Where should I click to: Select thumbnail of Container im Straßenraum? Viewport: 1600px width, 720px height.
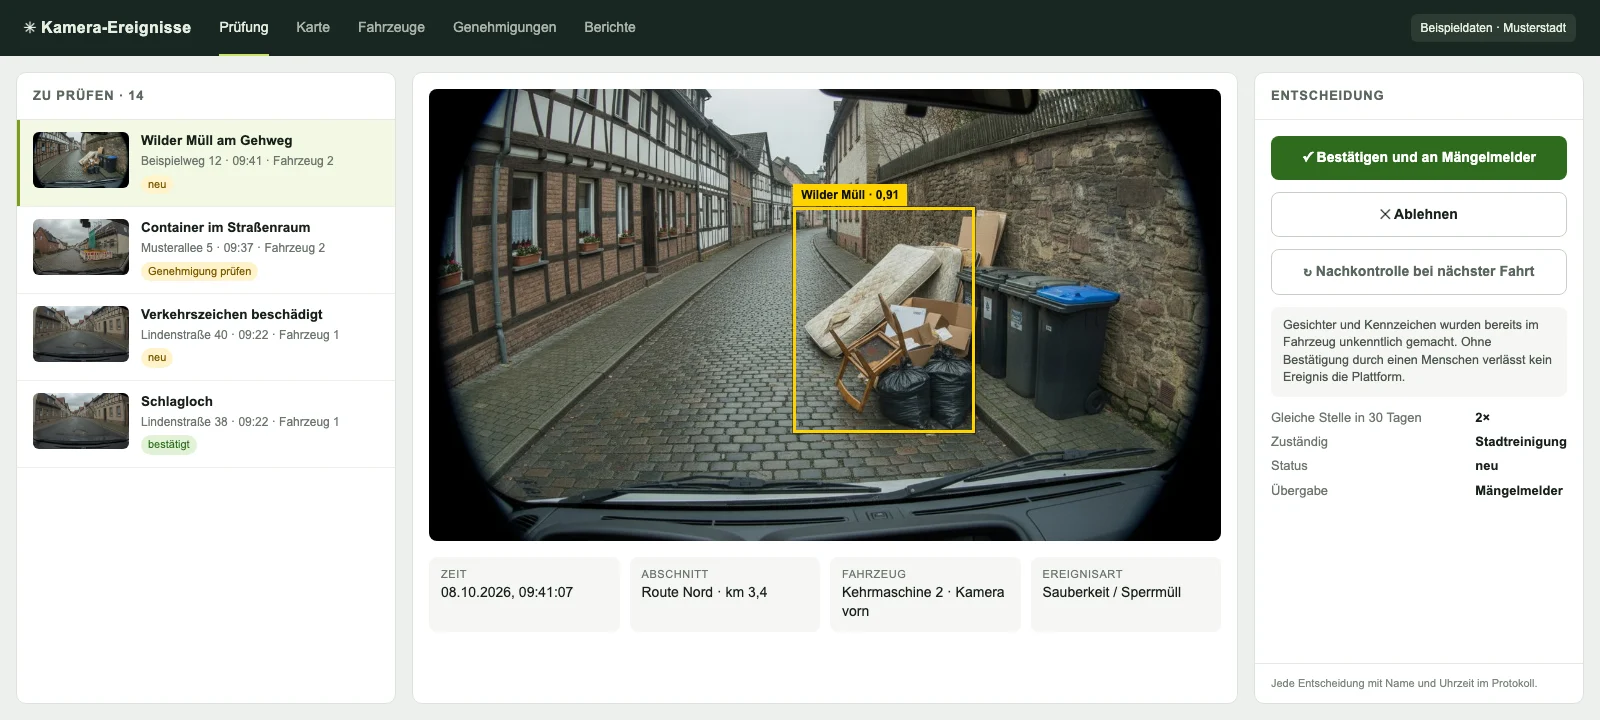point(81,247)
